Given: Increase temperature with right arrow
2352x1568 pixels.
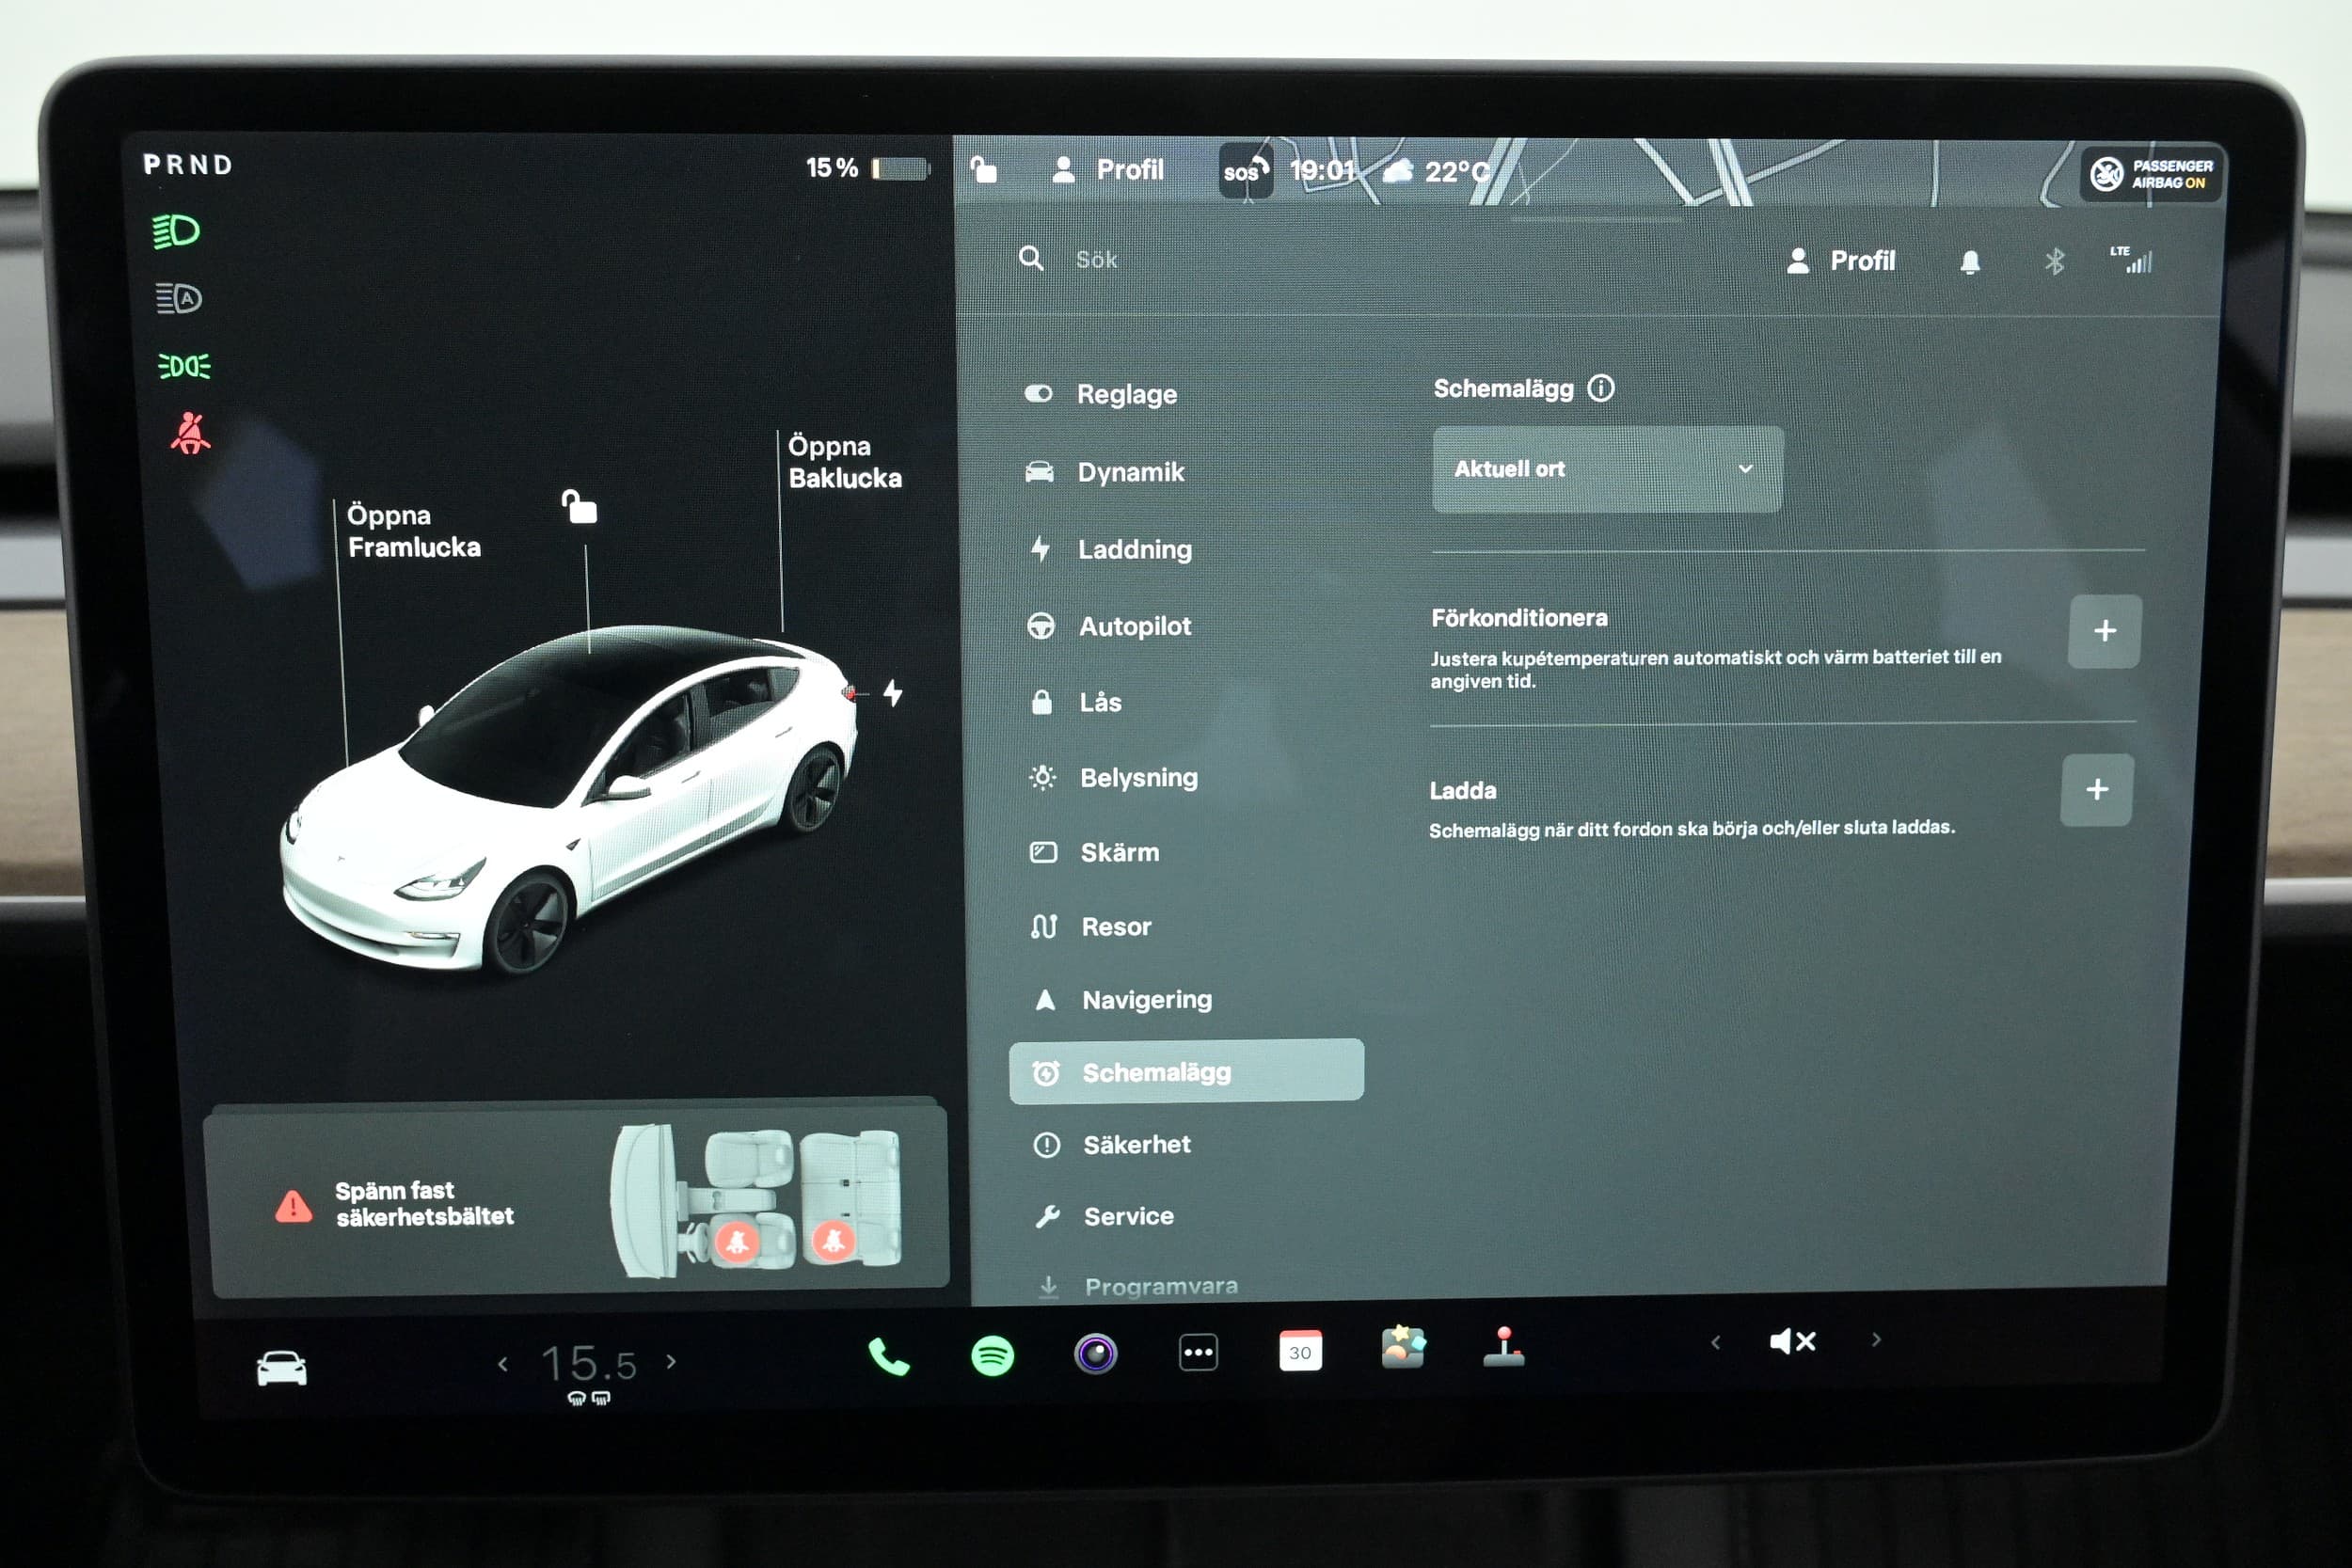Looking at the screenshot, I should point(671,1361).
